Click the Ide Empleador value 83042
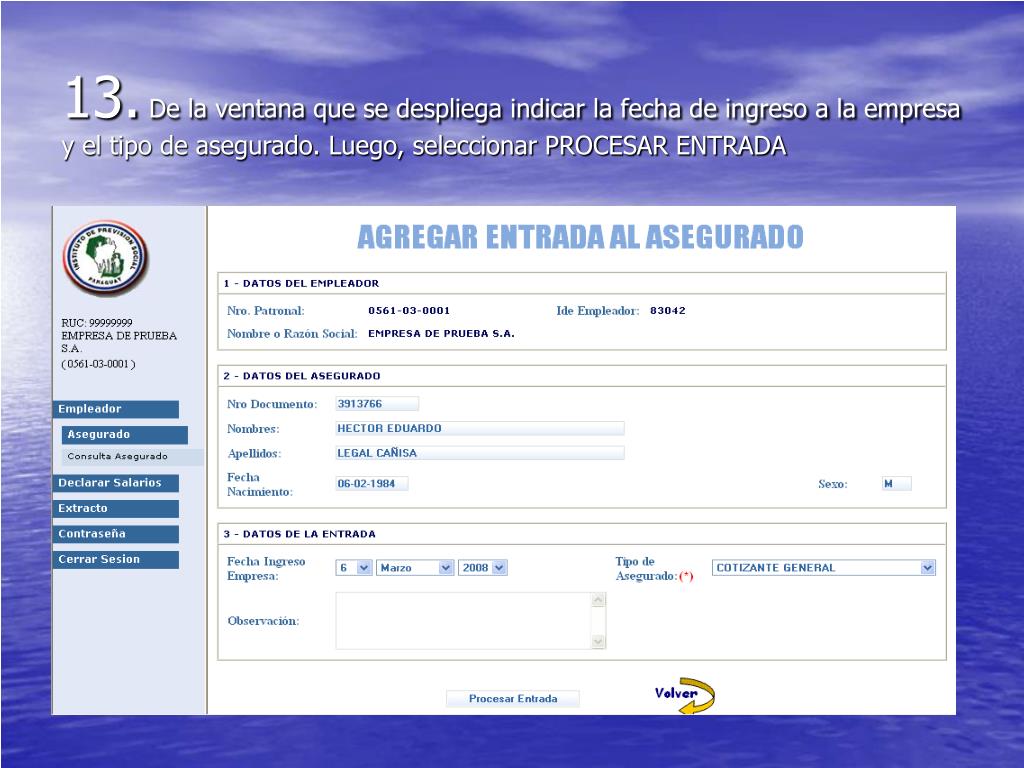This screenshot has height=768, width=1024. click(667, 311)
